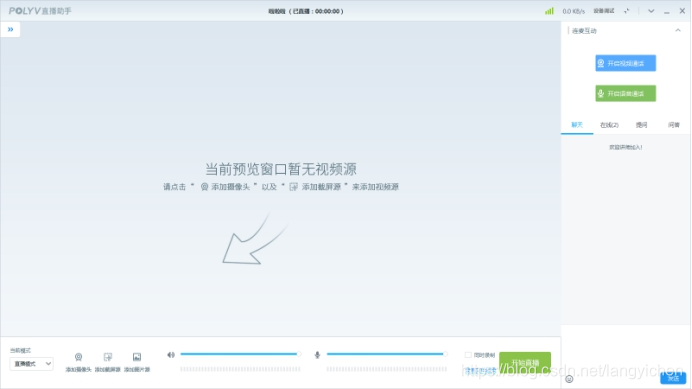The height and width of the screenshot is (389, 692).
Task: Open the 问答 tab on the far right
Action: (x=673, y=125)
